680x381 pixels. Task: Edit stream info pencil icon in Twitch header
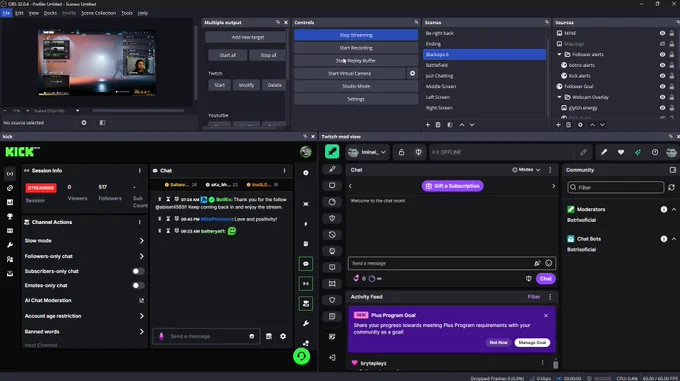(x=583, y=152)
